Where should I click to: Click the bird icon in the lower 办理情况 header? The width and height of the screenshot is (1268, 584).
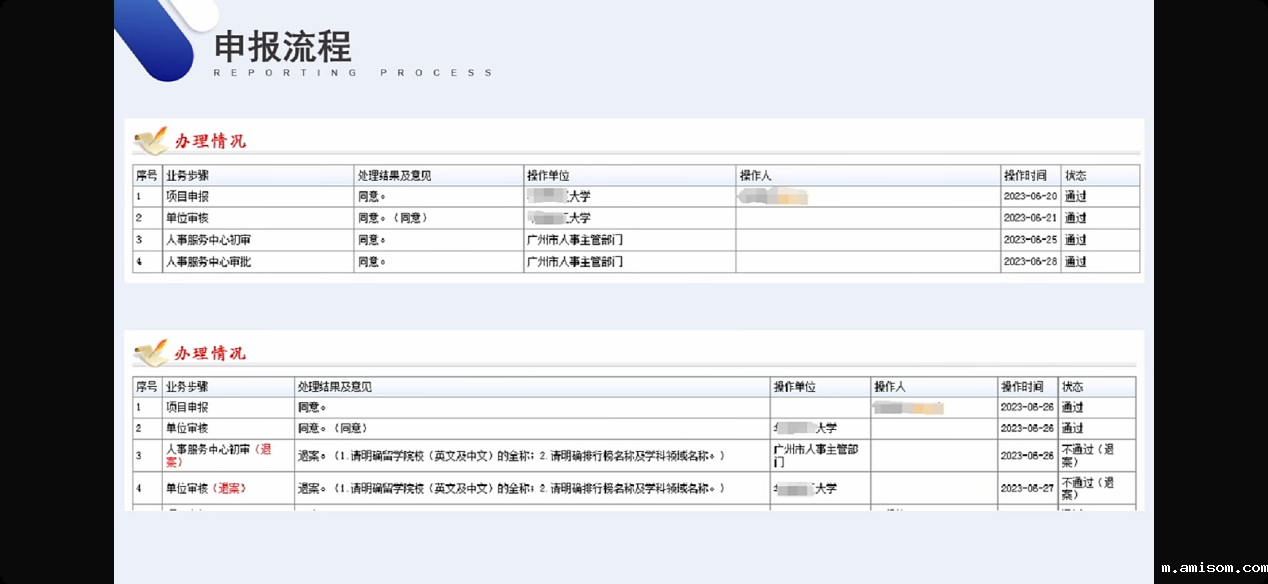[x=150, y=353]
